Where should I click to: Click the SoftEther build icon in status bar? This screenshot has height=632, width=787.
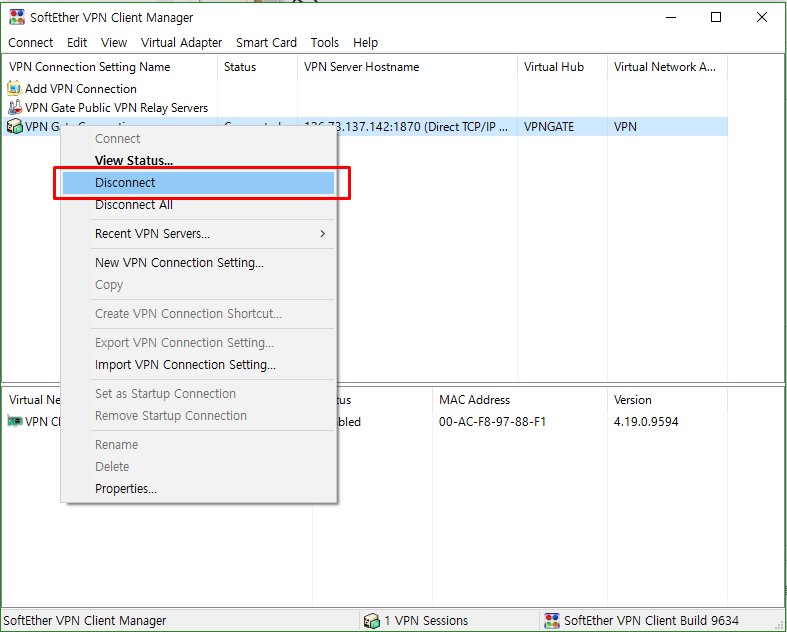552,621
